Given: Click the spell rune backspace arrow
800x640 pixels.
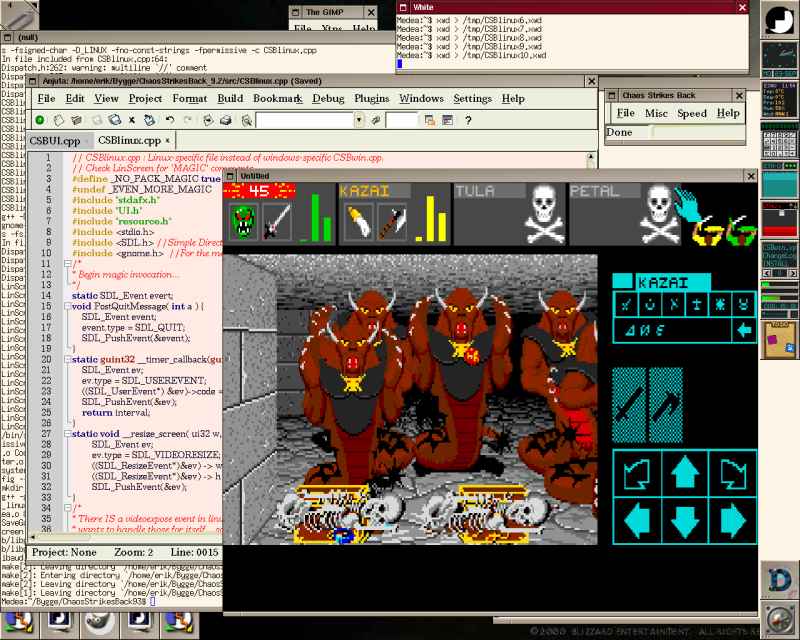Looking at the screenshot, I should pyautogui.click(x=743, y=330).
